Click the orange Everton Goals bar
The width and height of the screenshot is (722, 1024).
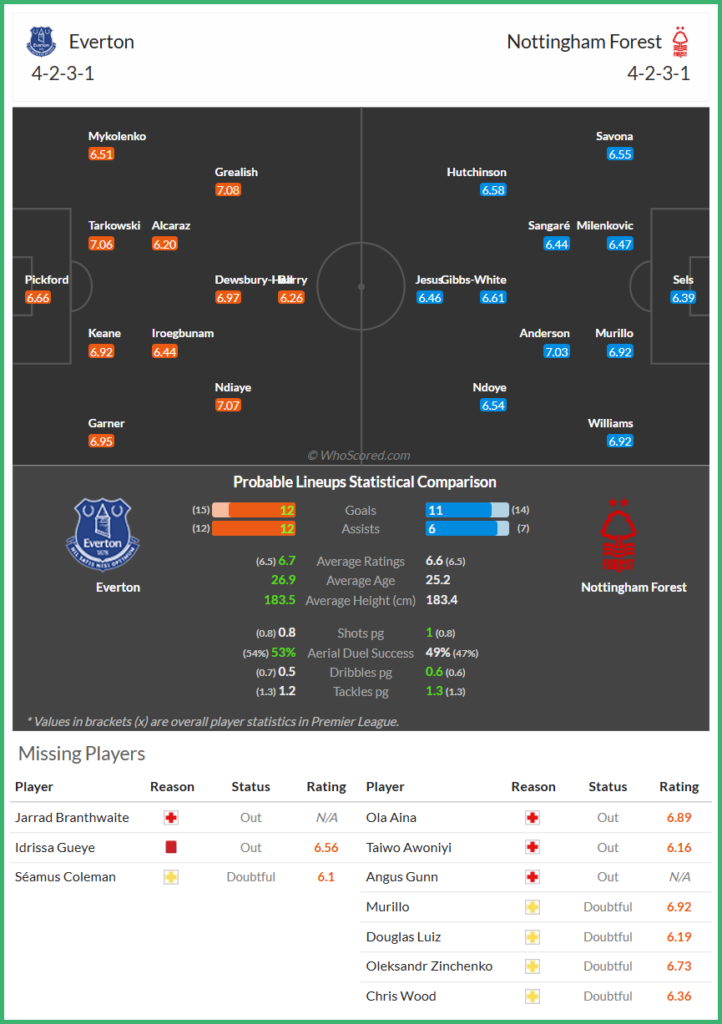tap(254, 509)
